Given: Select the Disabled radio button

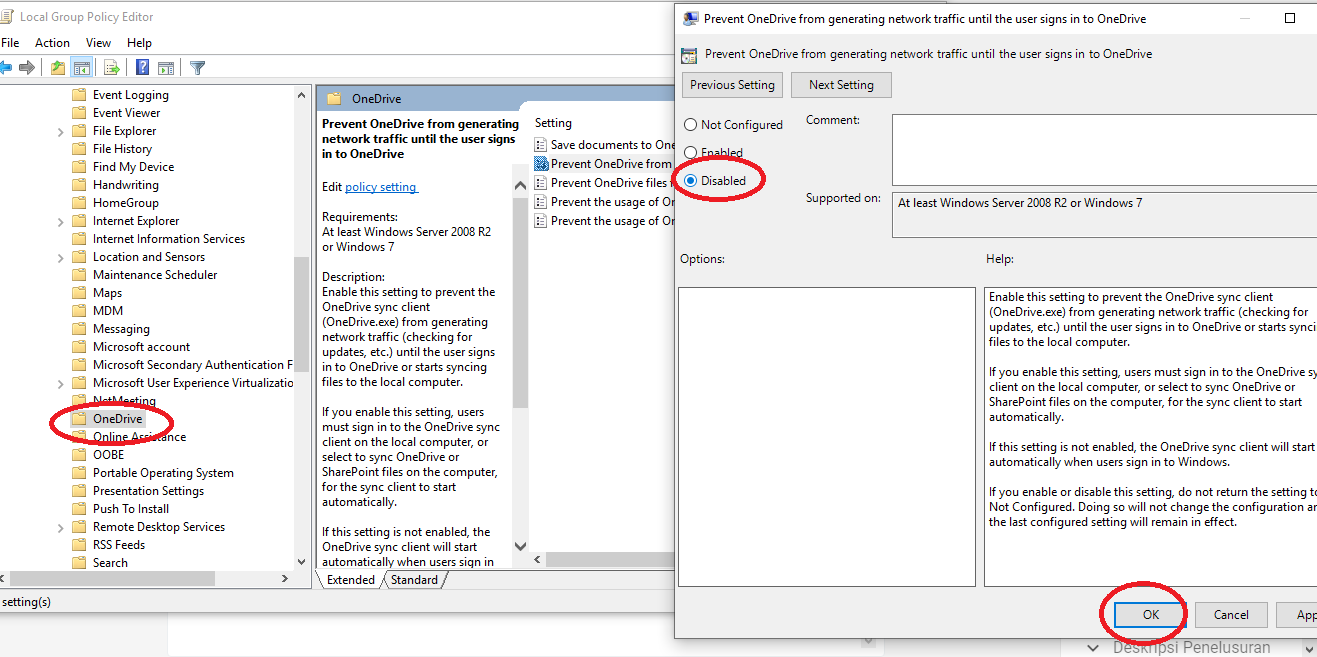Looking at the screenshot, I should coord(690,181).
